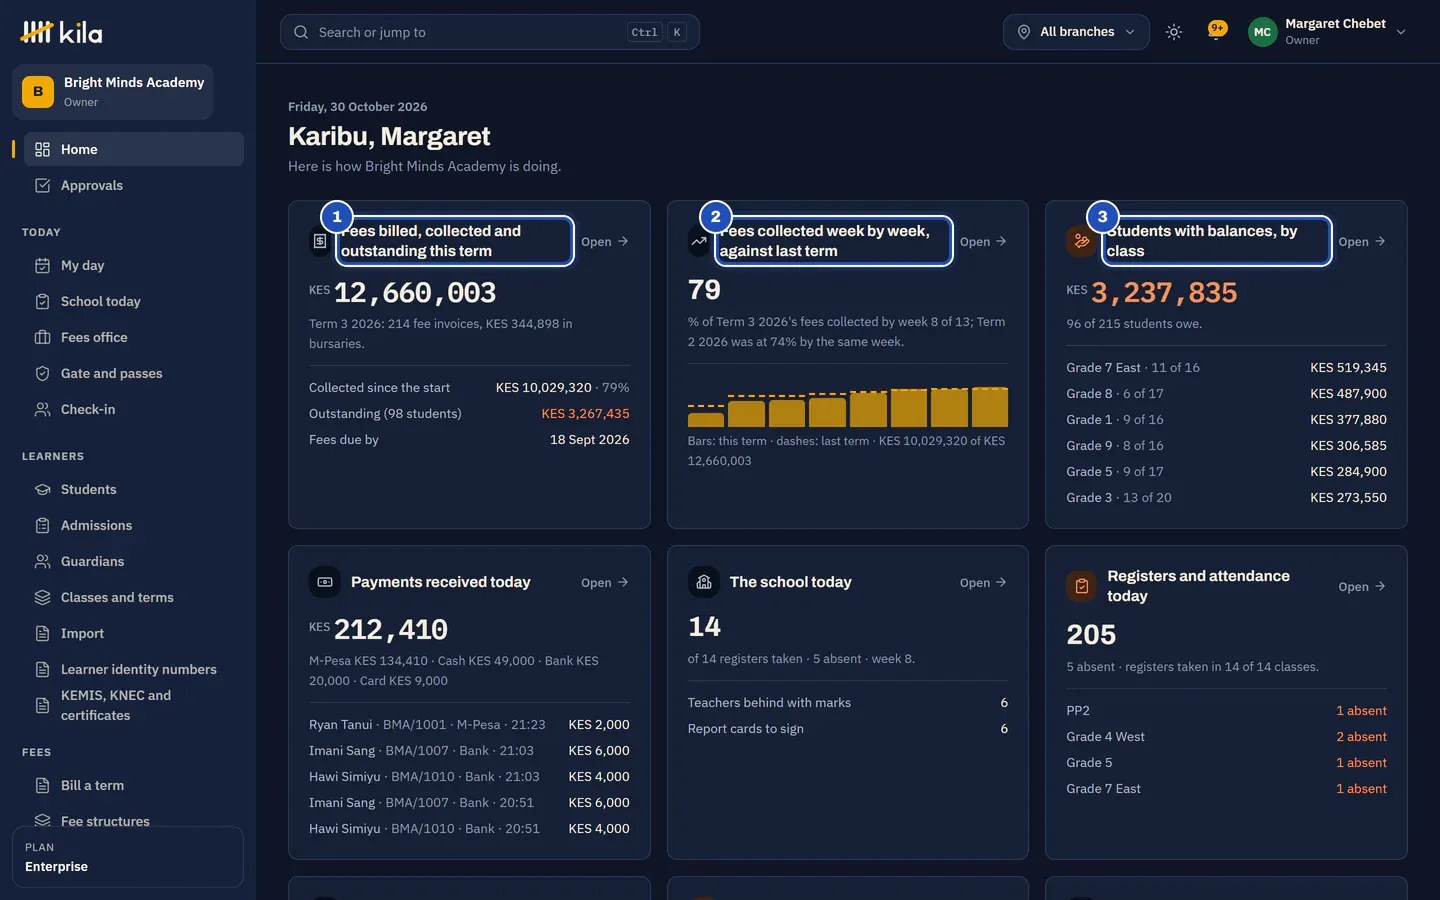Open KEMIS, KNEC and certificates

[x=134, y=705]
